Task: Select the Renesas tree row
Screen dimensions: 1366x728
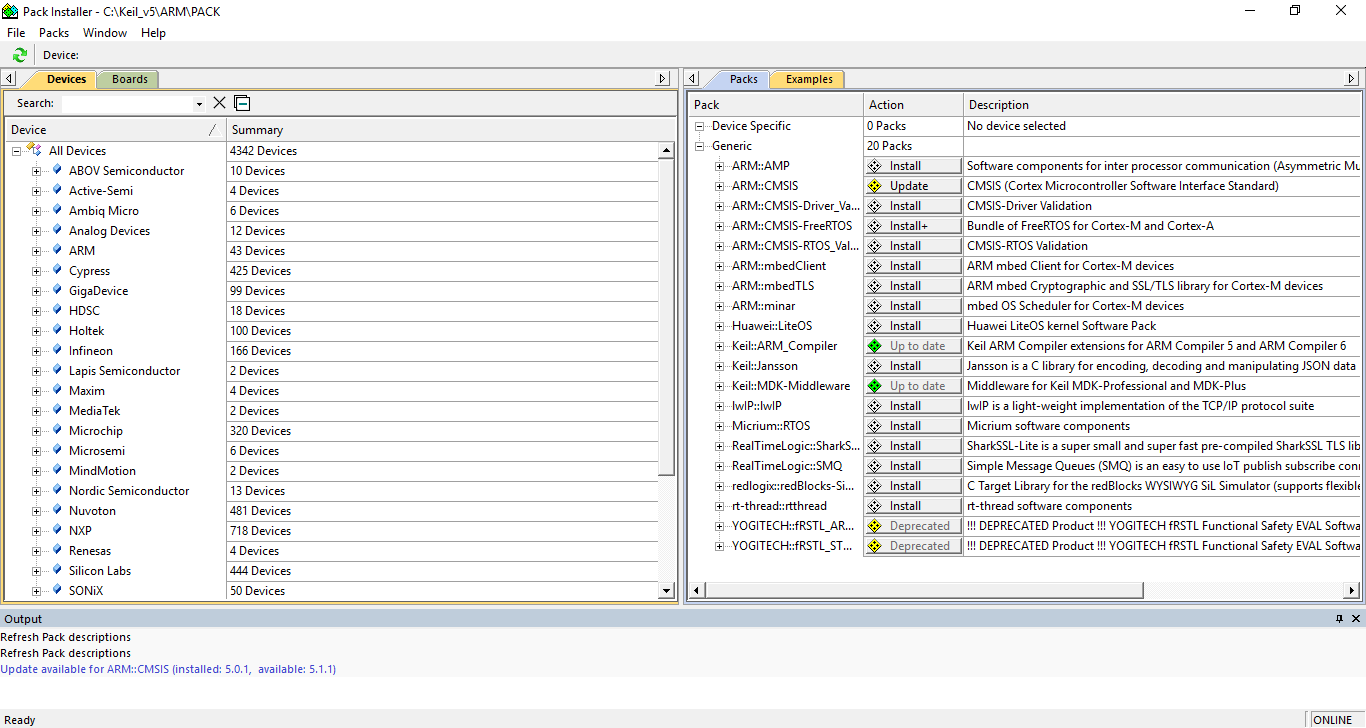Action: tap(90, 551)
